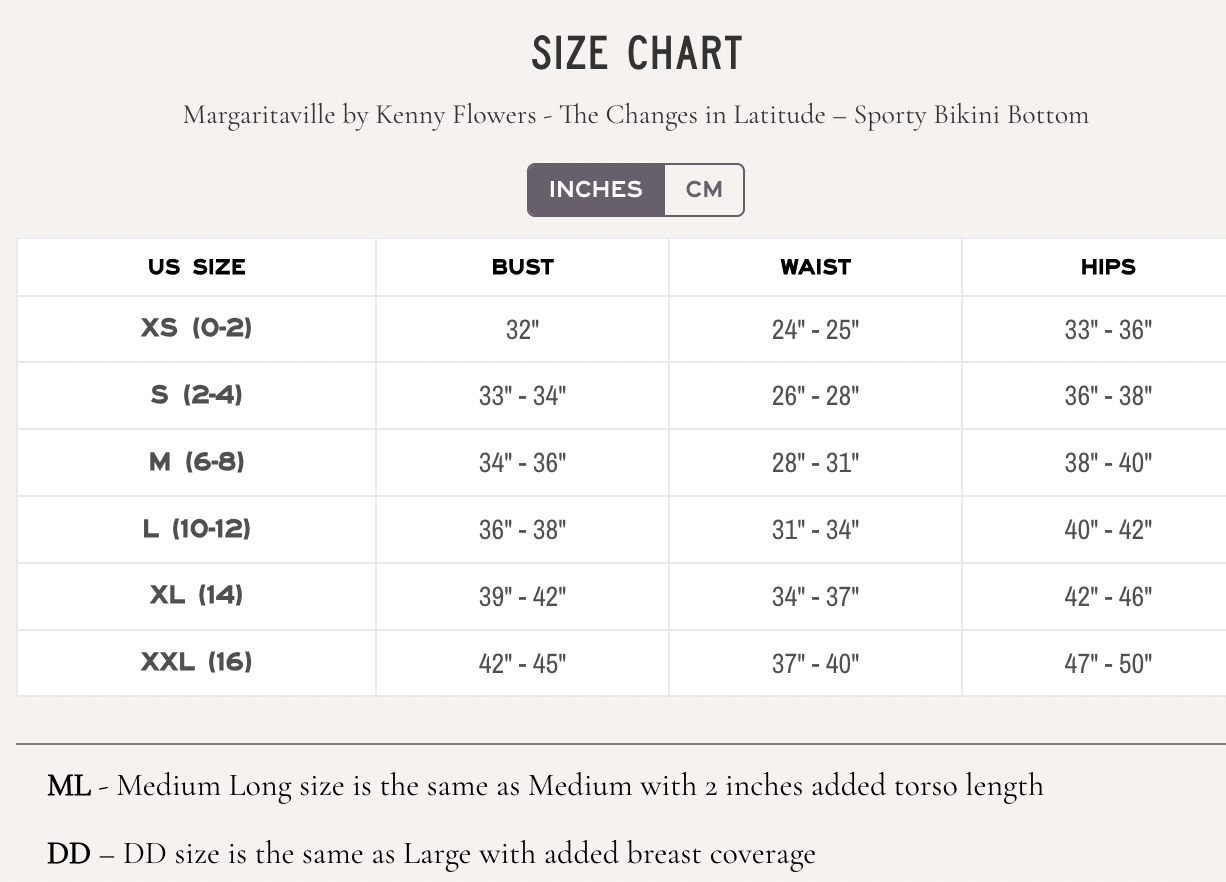Select the XL (14) size row

tap(196, 596)
